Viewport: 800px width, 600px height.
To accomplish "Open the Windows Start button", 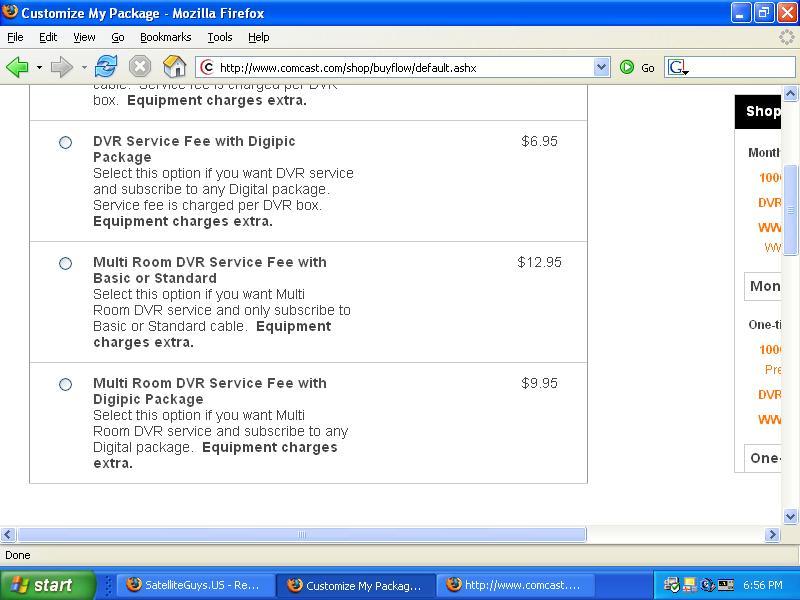I will pyautogui.click(x=47, y=585).
